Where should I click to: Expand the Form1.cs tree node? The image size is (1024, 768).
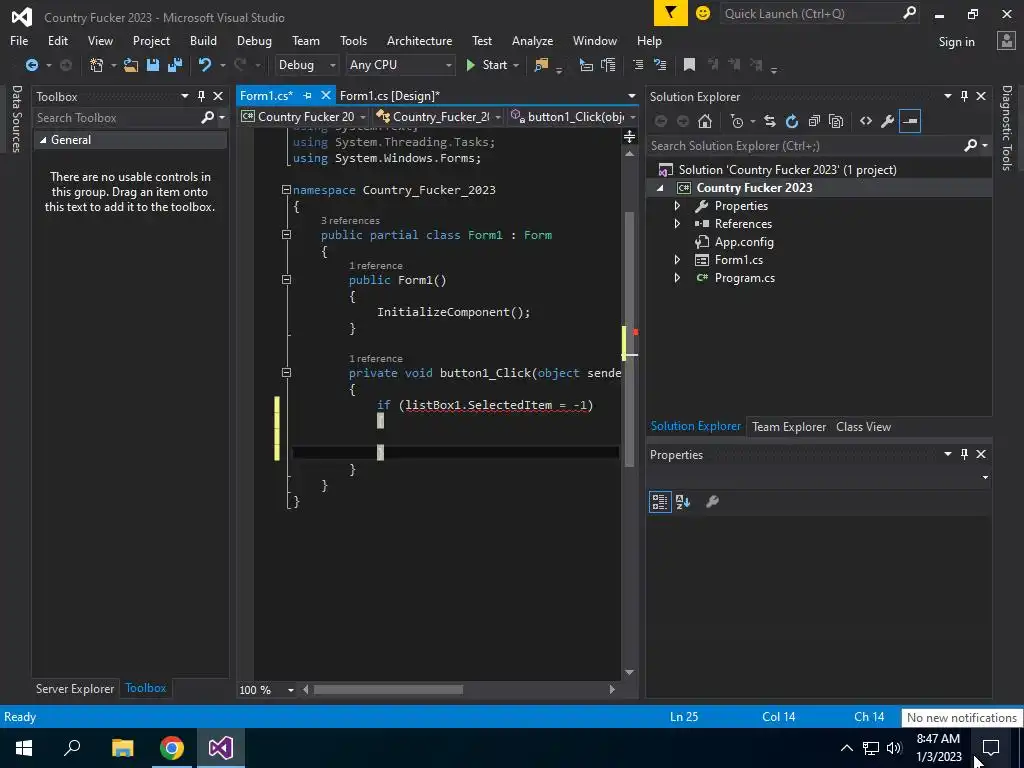click(677, 259)
